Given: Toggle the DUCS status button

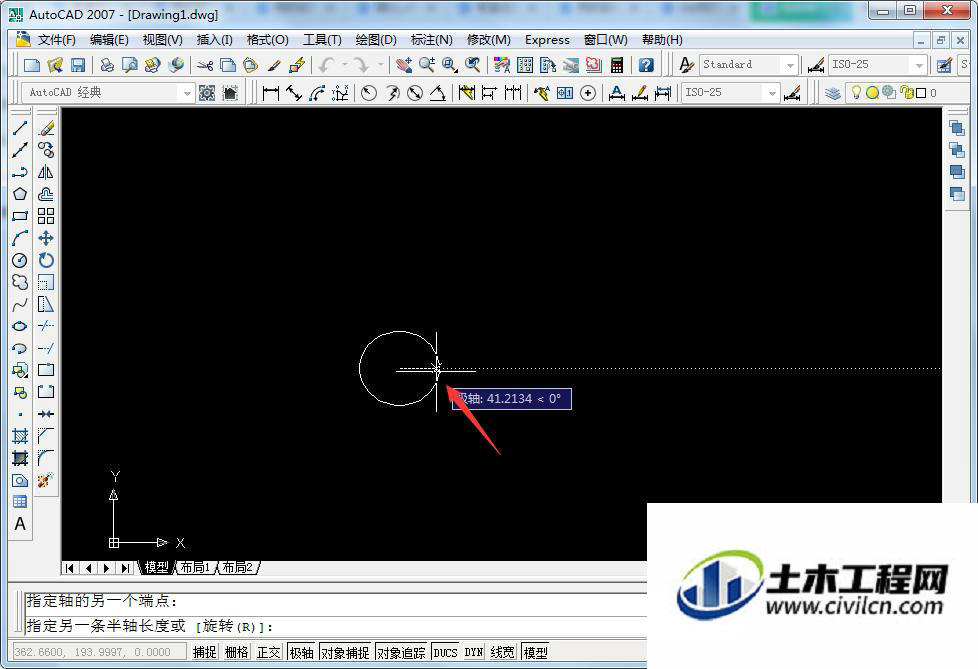Looking at the screenshot, I should click(445, 652).
